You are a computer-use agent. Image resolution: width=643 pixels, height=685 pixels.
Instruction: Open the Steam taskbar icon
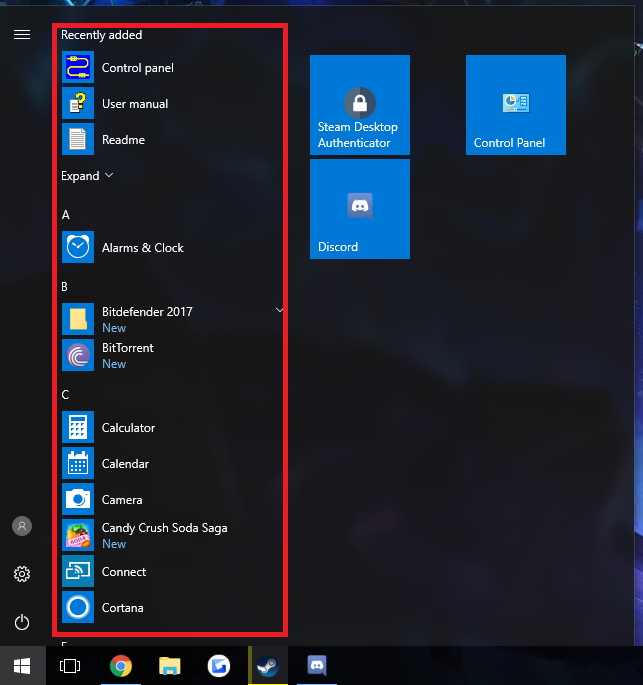pyautogui.click(x=268, y=666)
